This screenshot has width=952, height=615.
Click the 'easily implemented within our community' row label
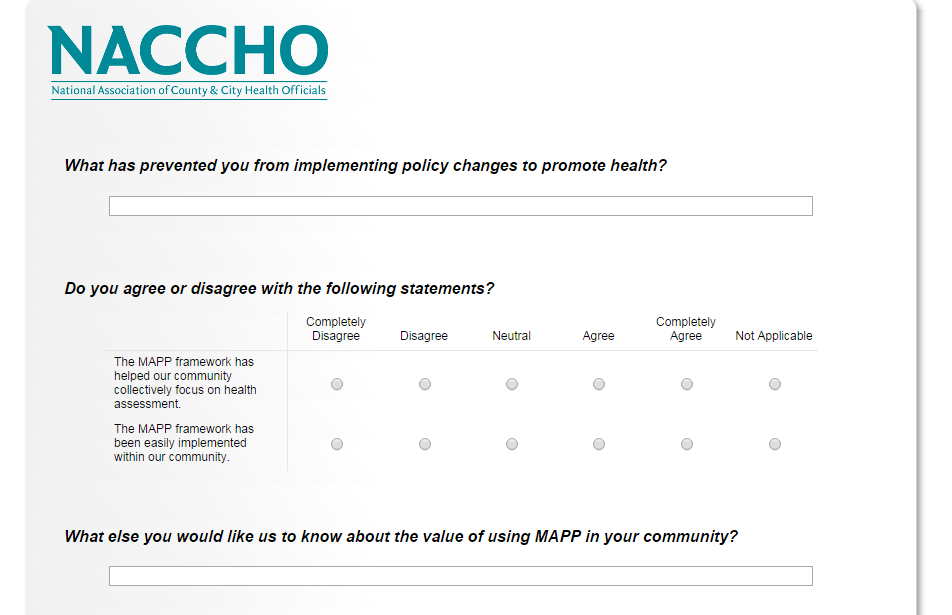[x=184, y=443]
